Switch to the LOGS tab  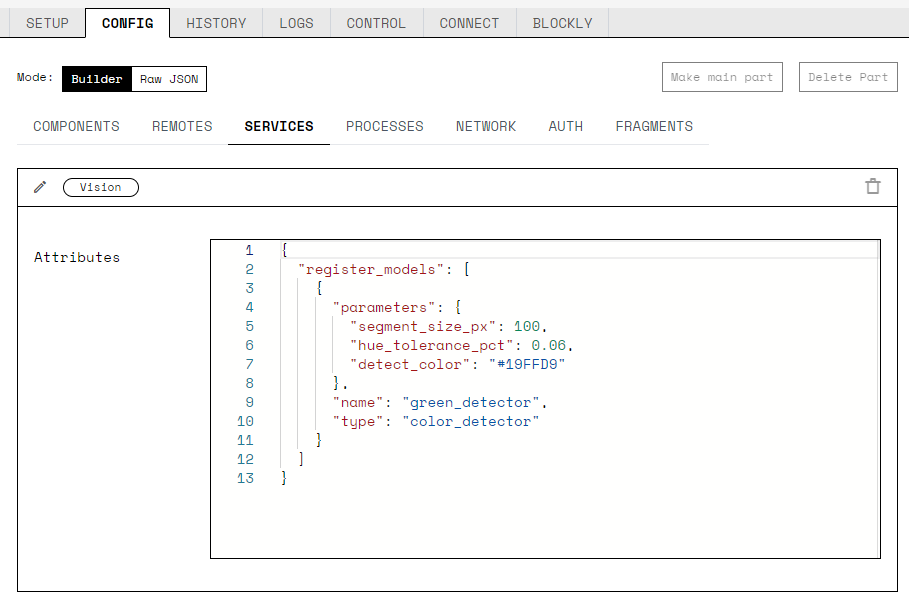pos(296,22)
